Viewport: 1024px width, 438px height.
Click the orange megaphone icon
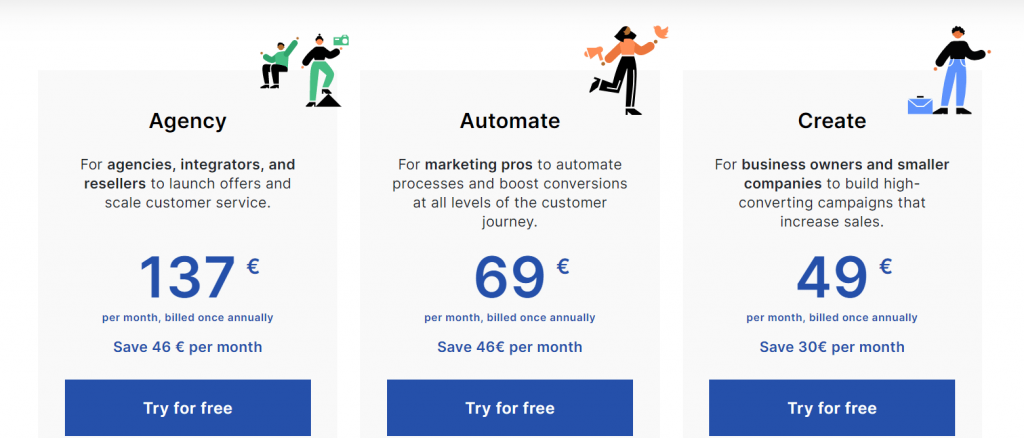tap(594, 54)
